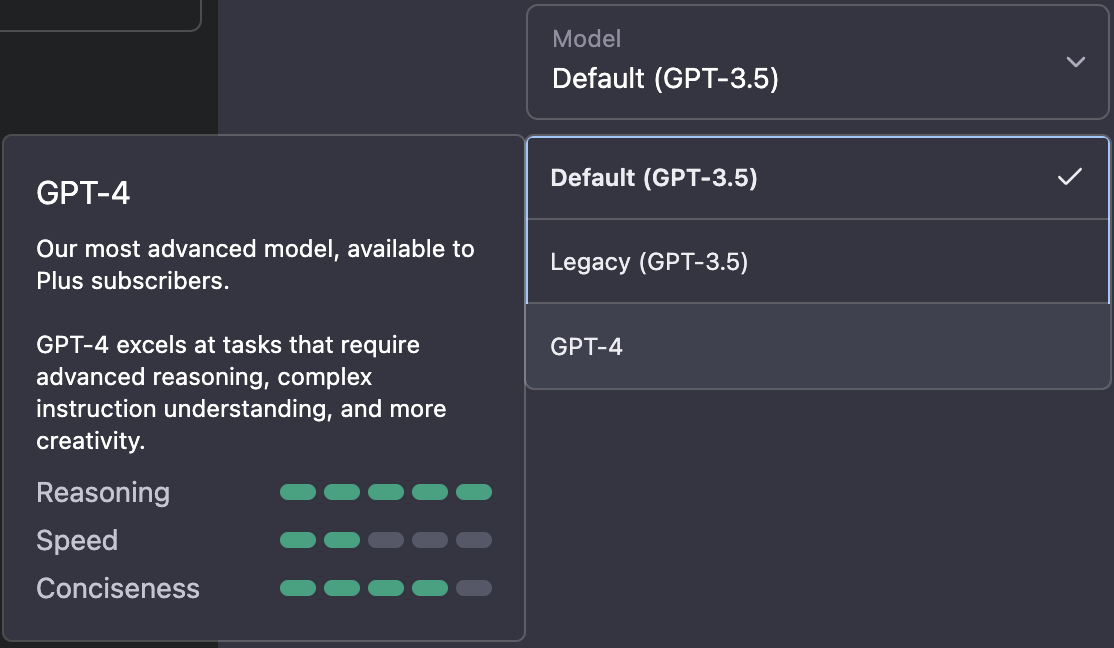Viewport: 1114px width, 648px height.
Task: Select Default (GPT-3.5) option
Action: [x=817, y=178]
